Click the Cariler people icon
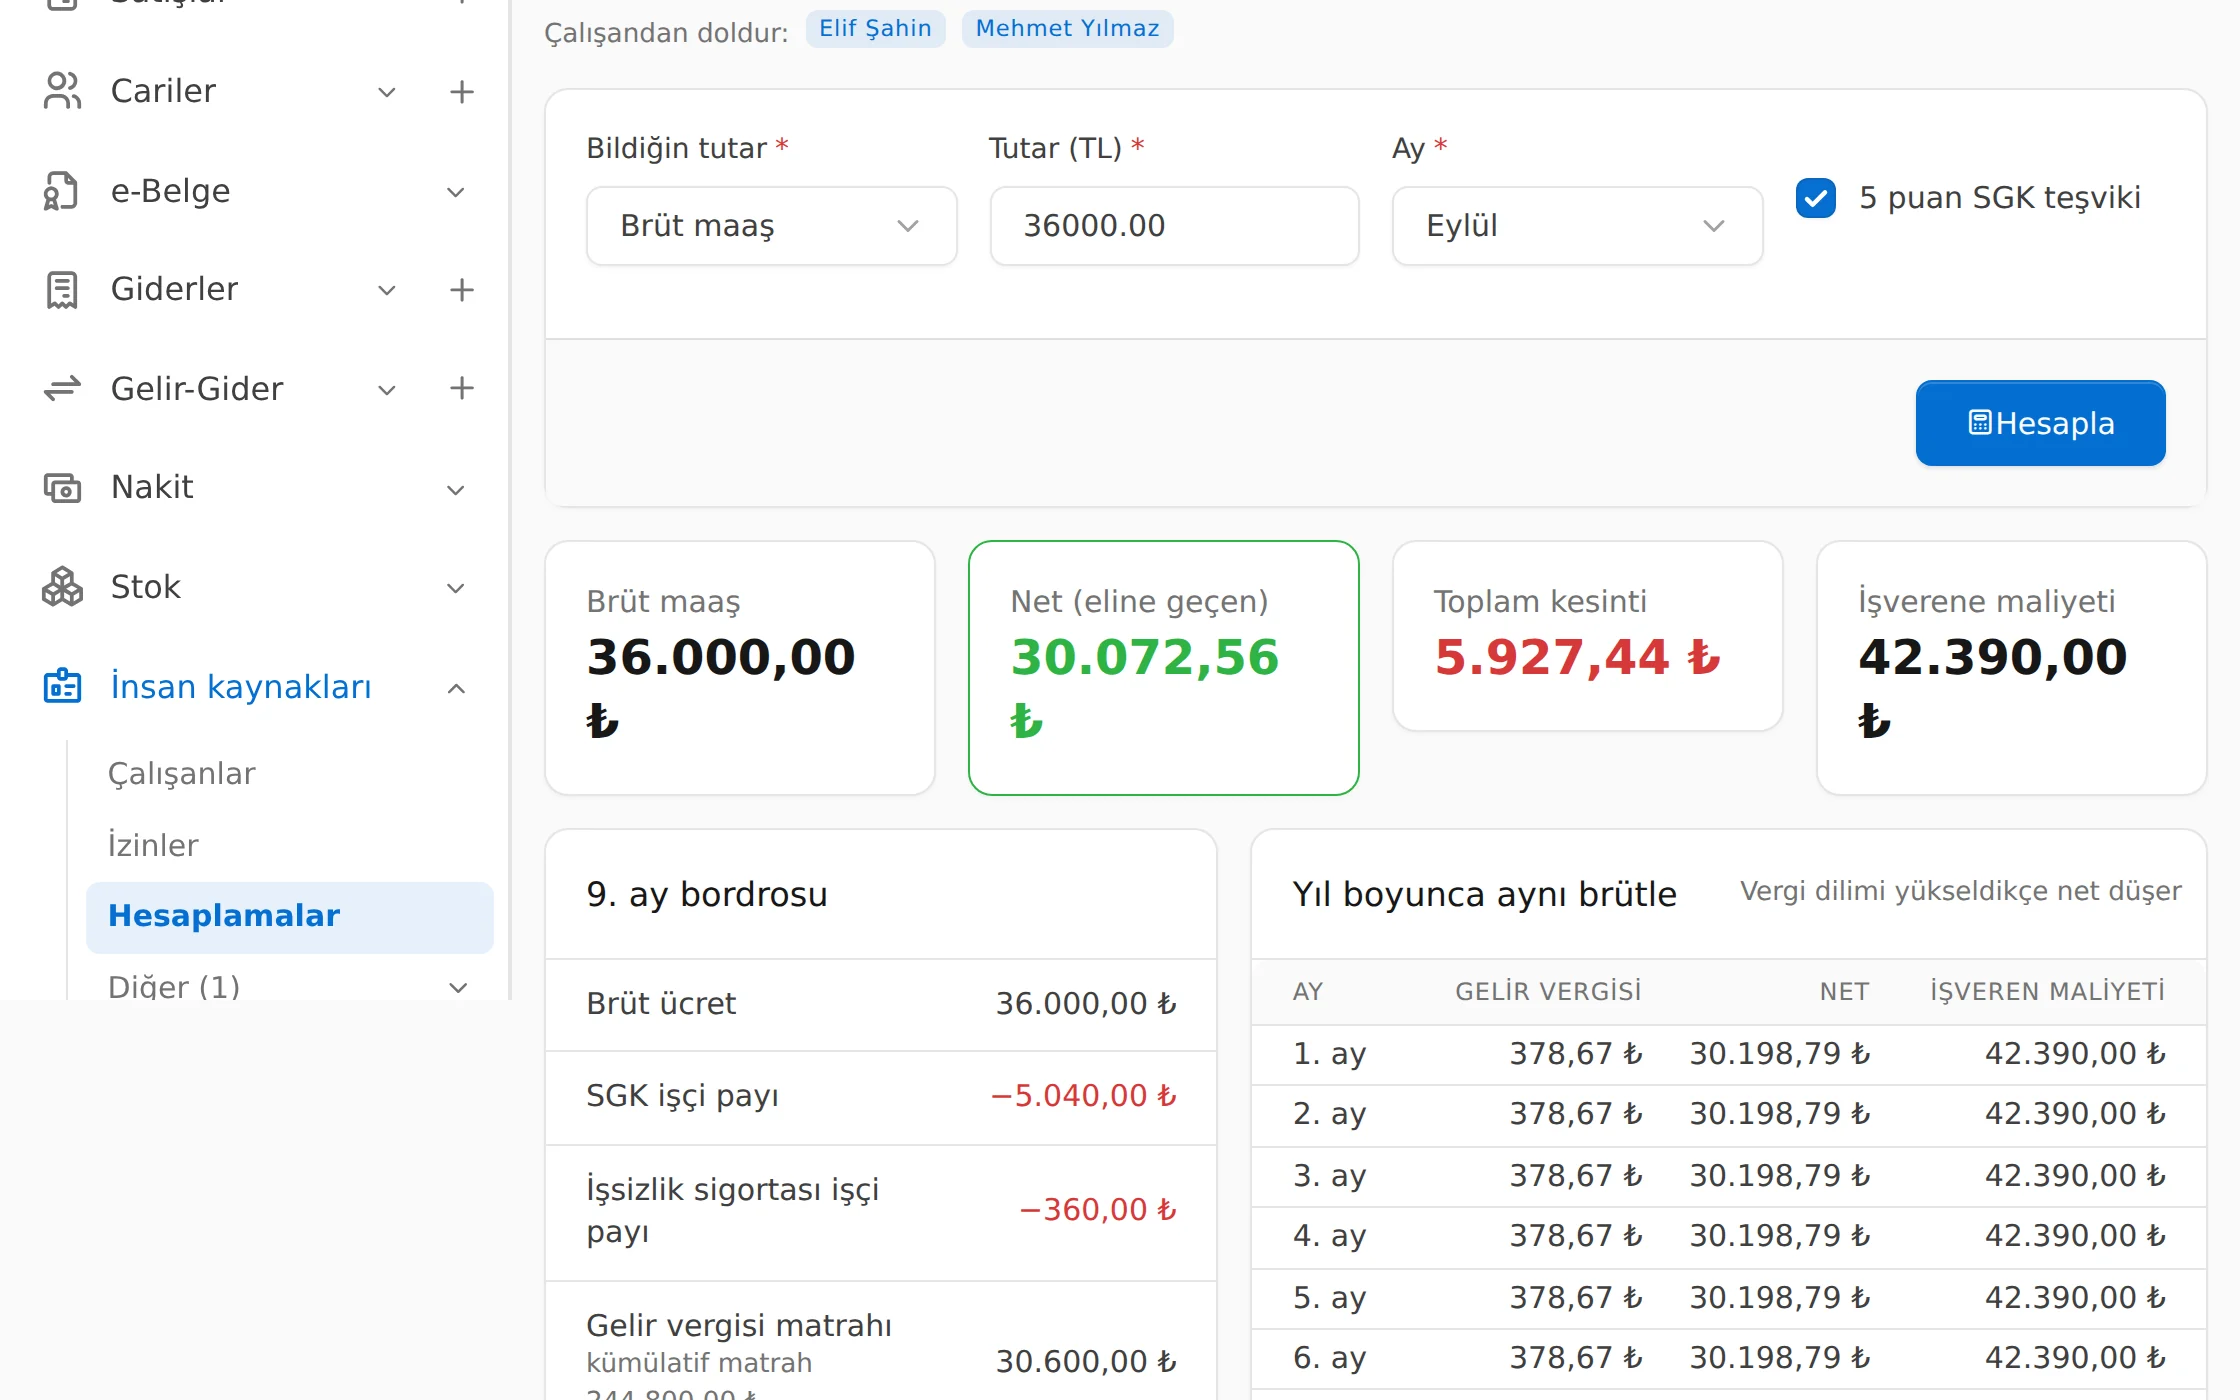This screenshot has width=2240, height=1400. click(62, 91)
